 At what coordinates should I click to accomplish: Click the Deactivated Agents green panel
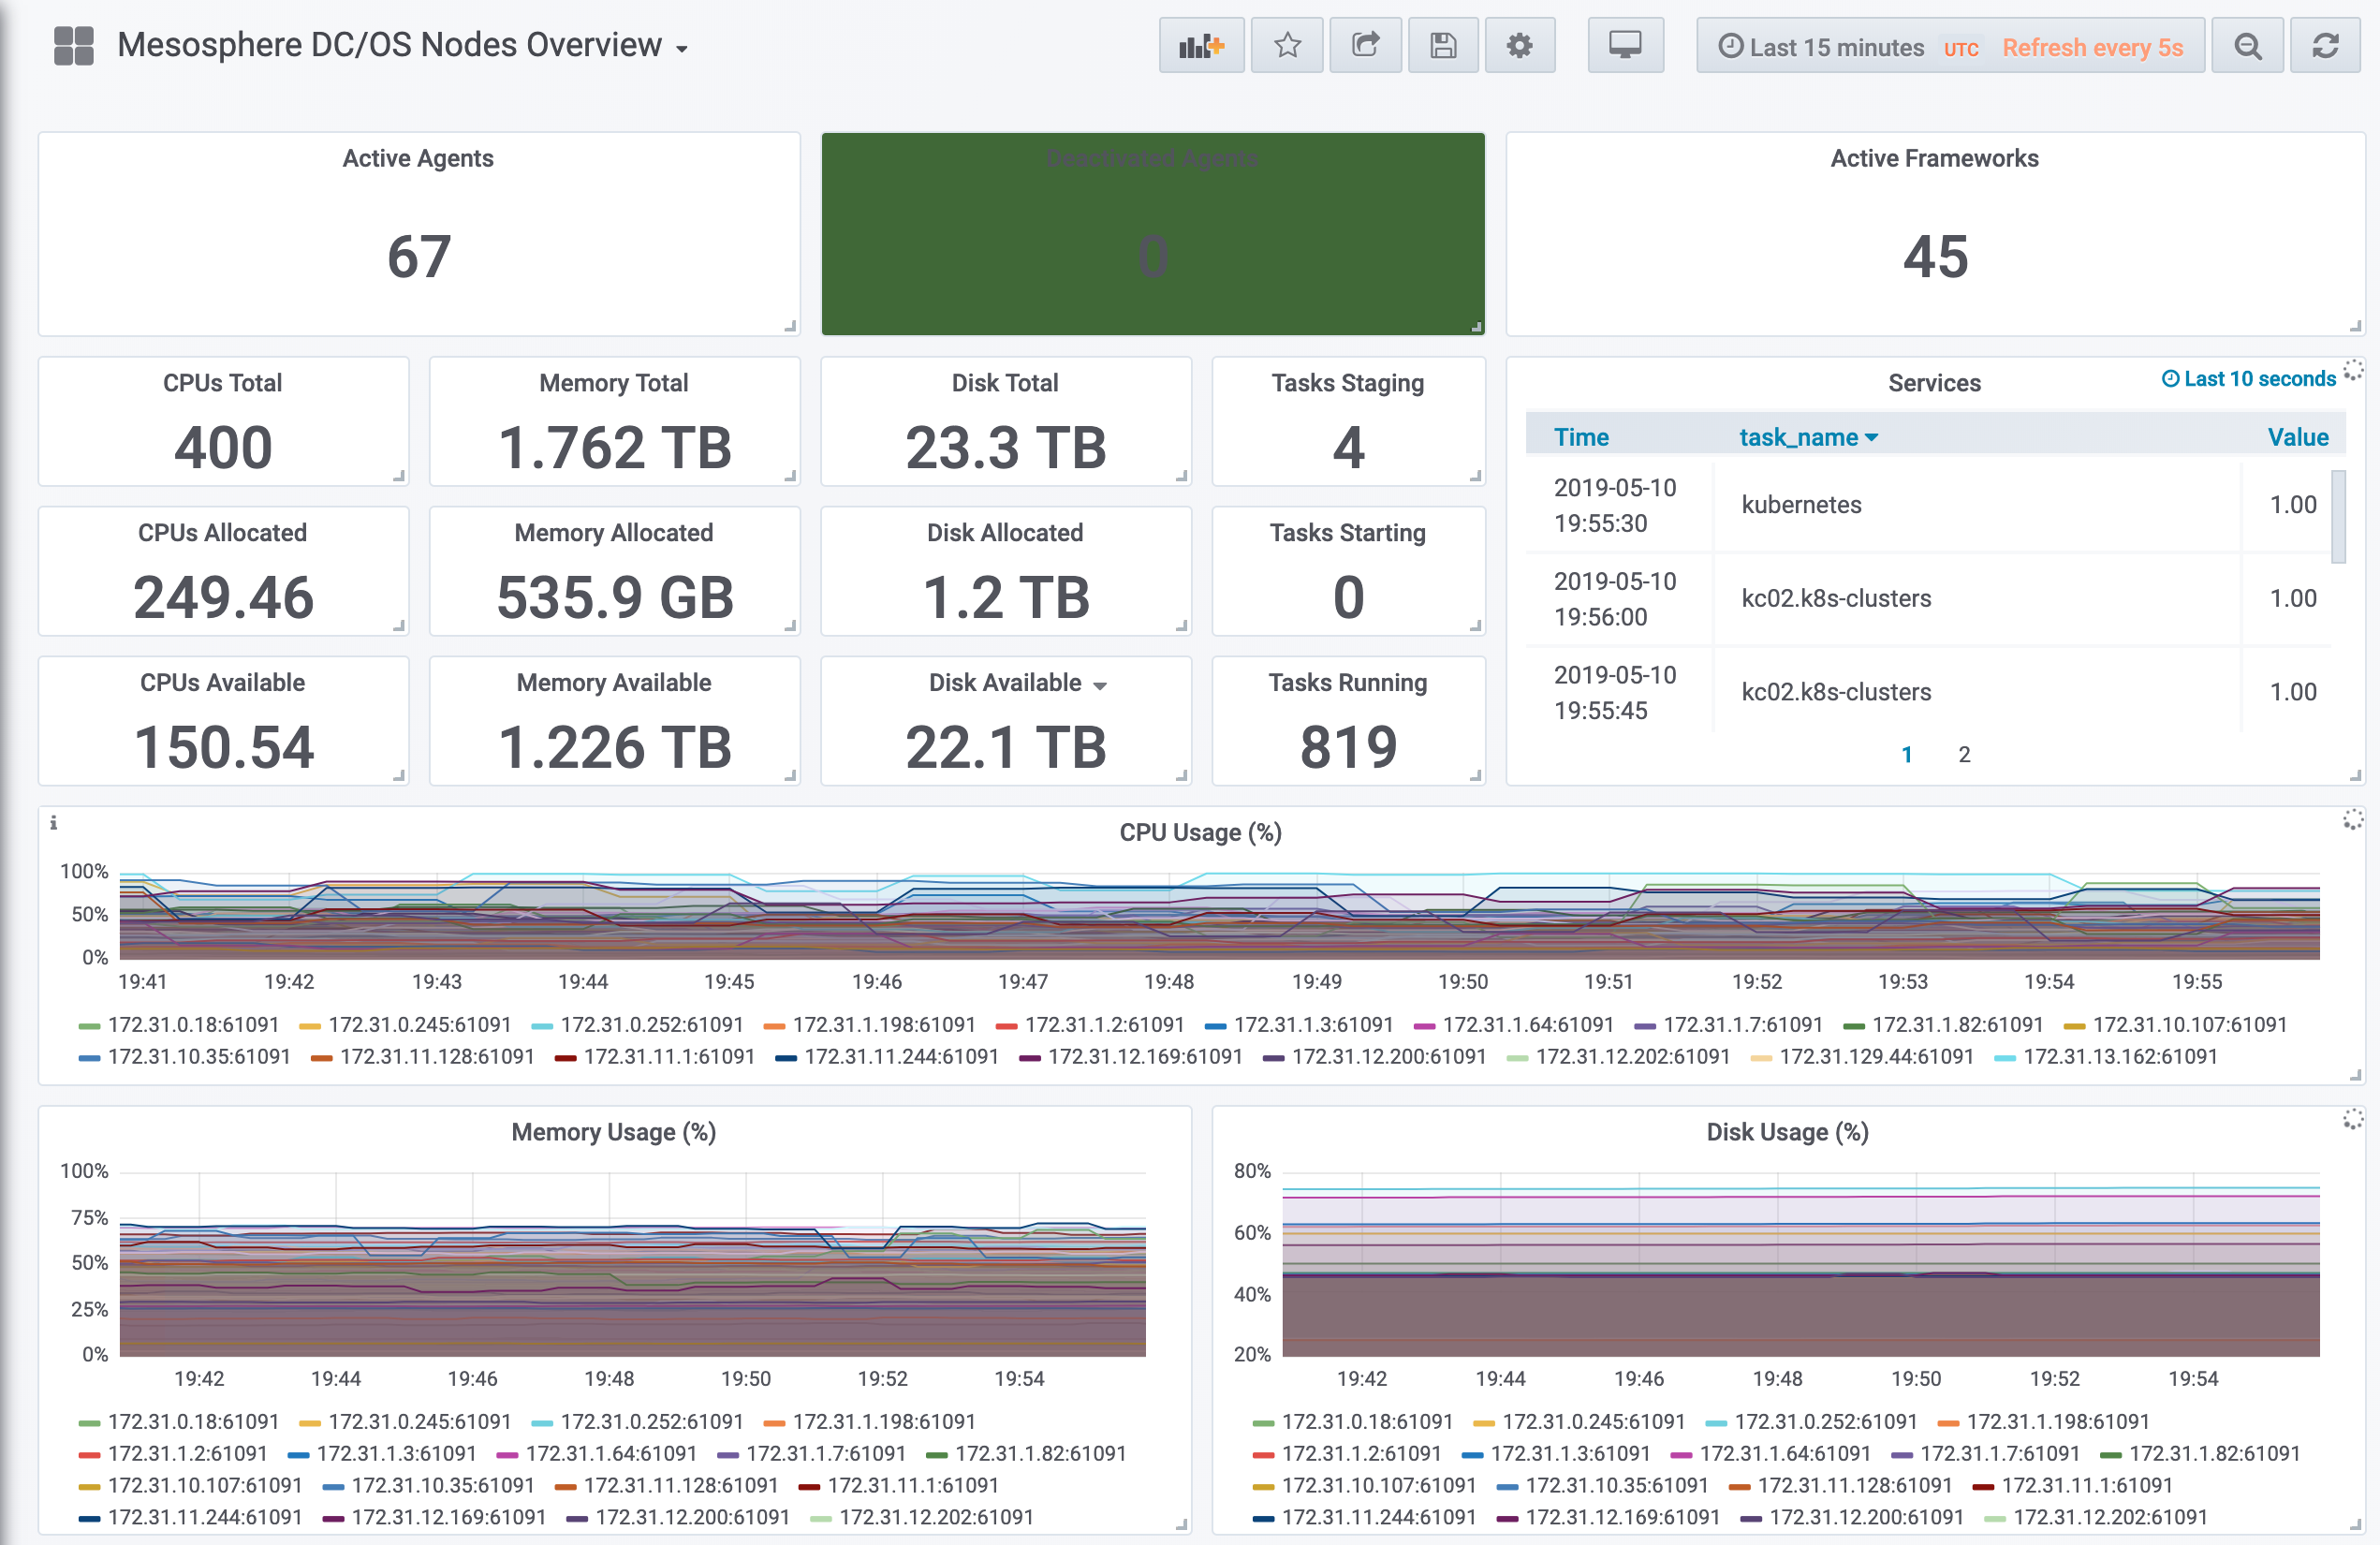[1152, 234]
